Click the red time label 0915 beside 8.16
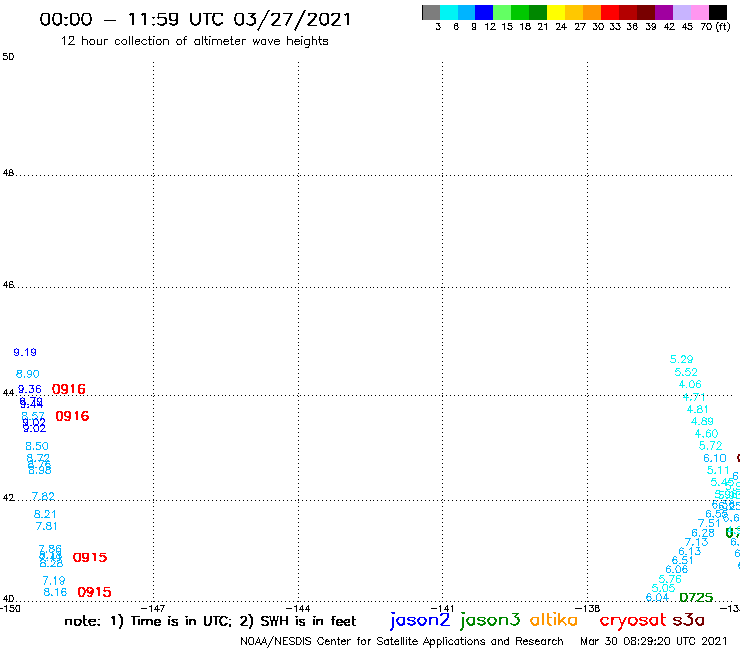The height and width of the screenshot is (650, 740). pyautogui.click(x=94, y=592)
